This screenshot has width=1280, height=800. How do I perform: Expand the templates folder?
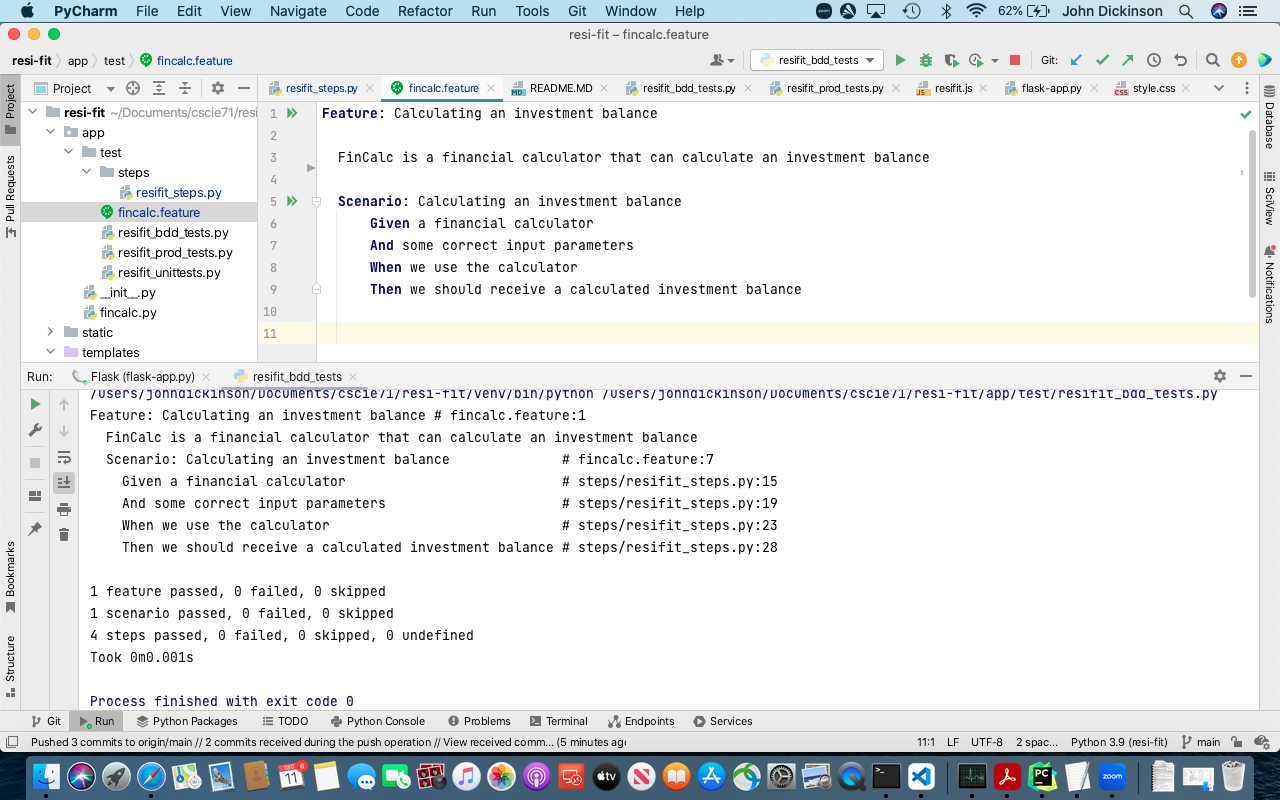tap(50, 352)
